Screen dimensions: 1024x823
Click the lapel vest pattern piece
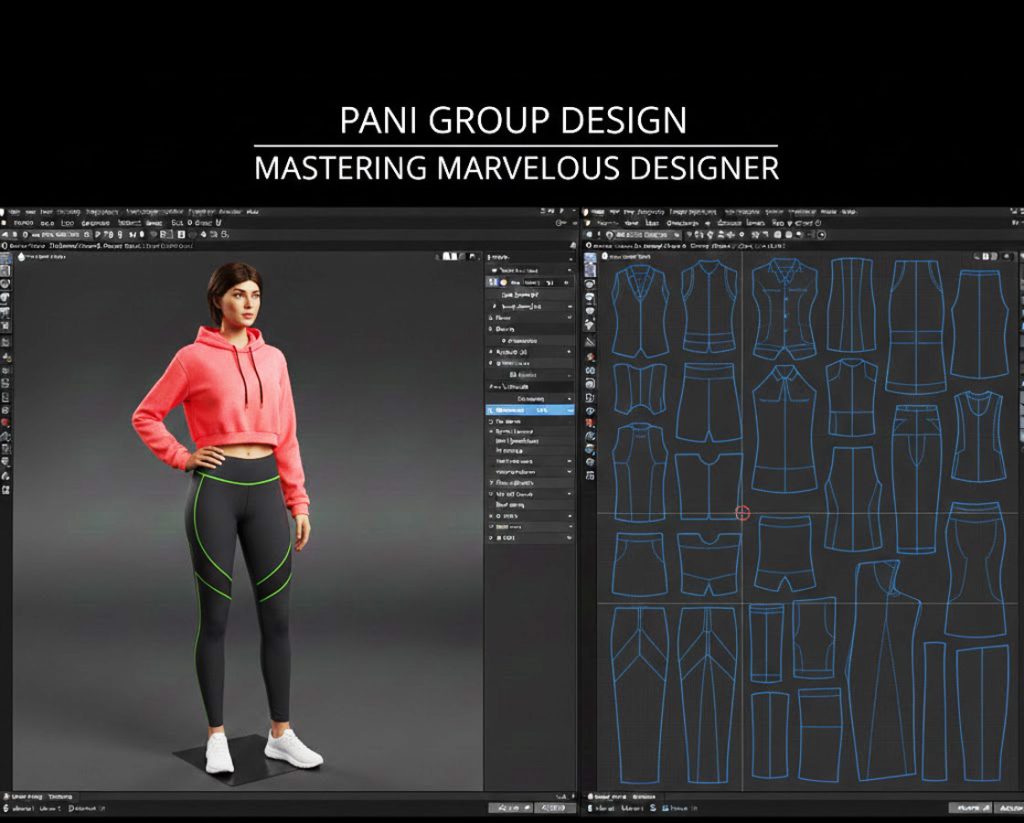pyautogui.click(x=640, y=310)
